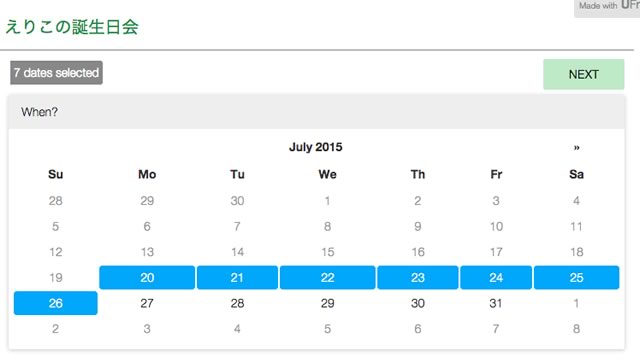Toggle off selected date 22
Screen dimensions: 640x363
point(327,278)
